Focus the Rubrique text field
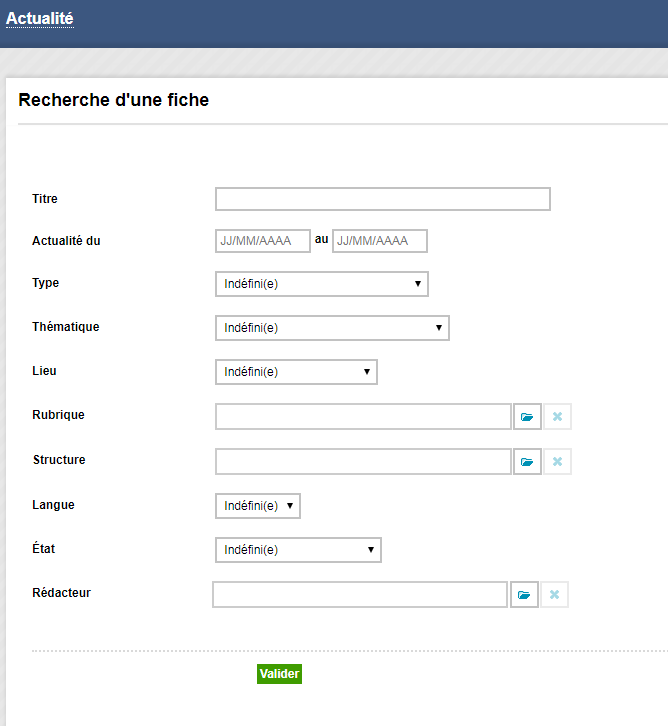 point(363,417)
